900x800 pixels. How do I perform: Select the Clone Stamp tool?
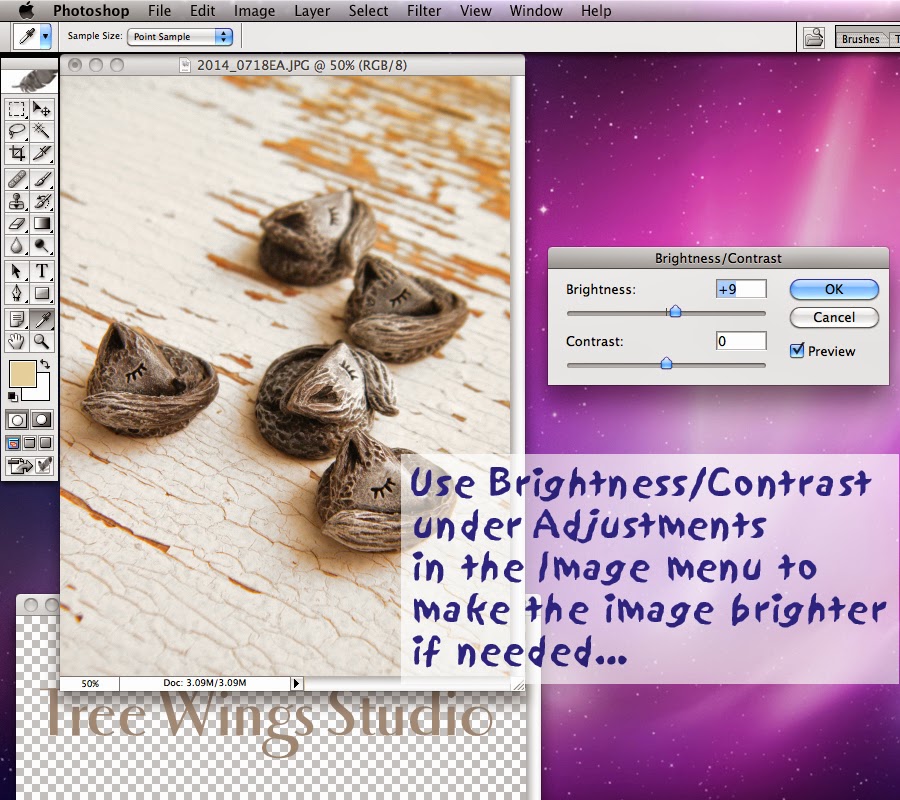(17, 201)
